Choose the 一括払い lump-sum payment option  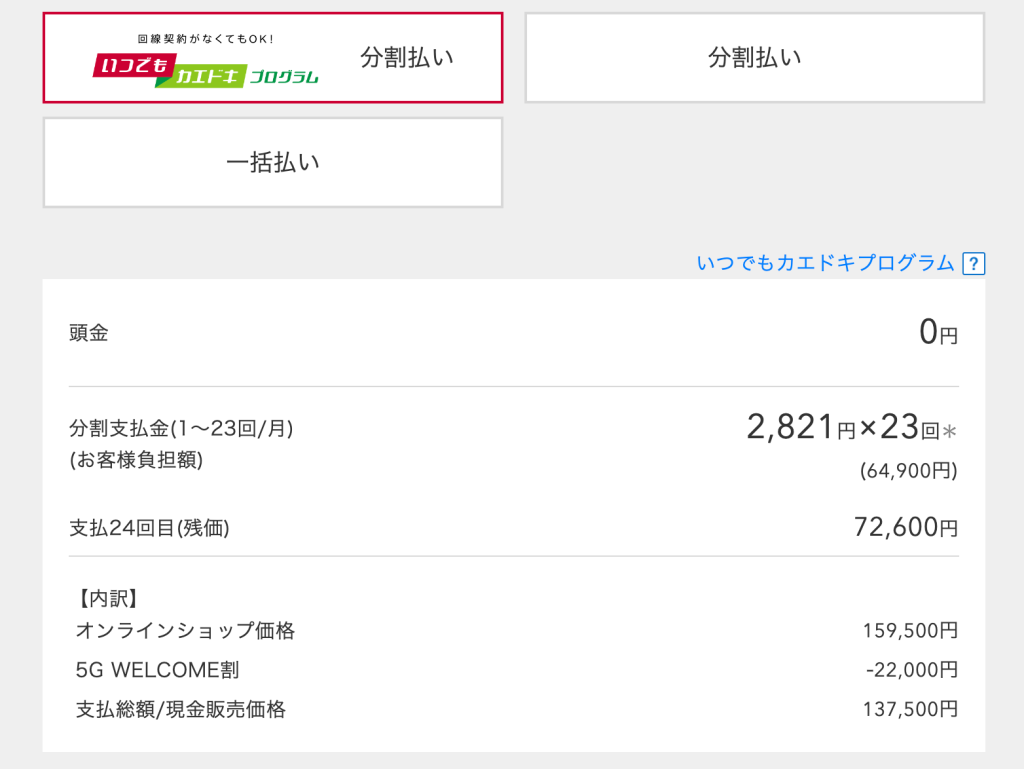click(273, 161)
